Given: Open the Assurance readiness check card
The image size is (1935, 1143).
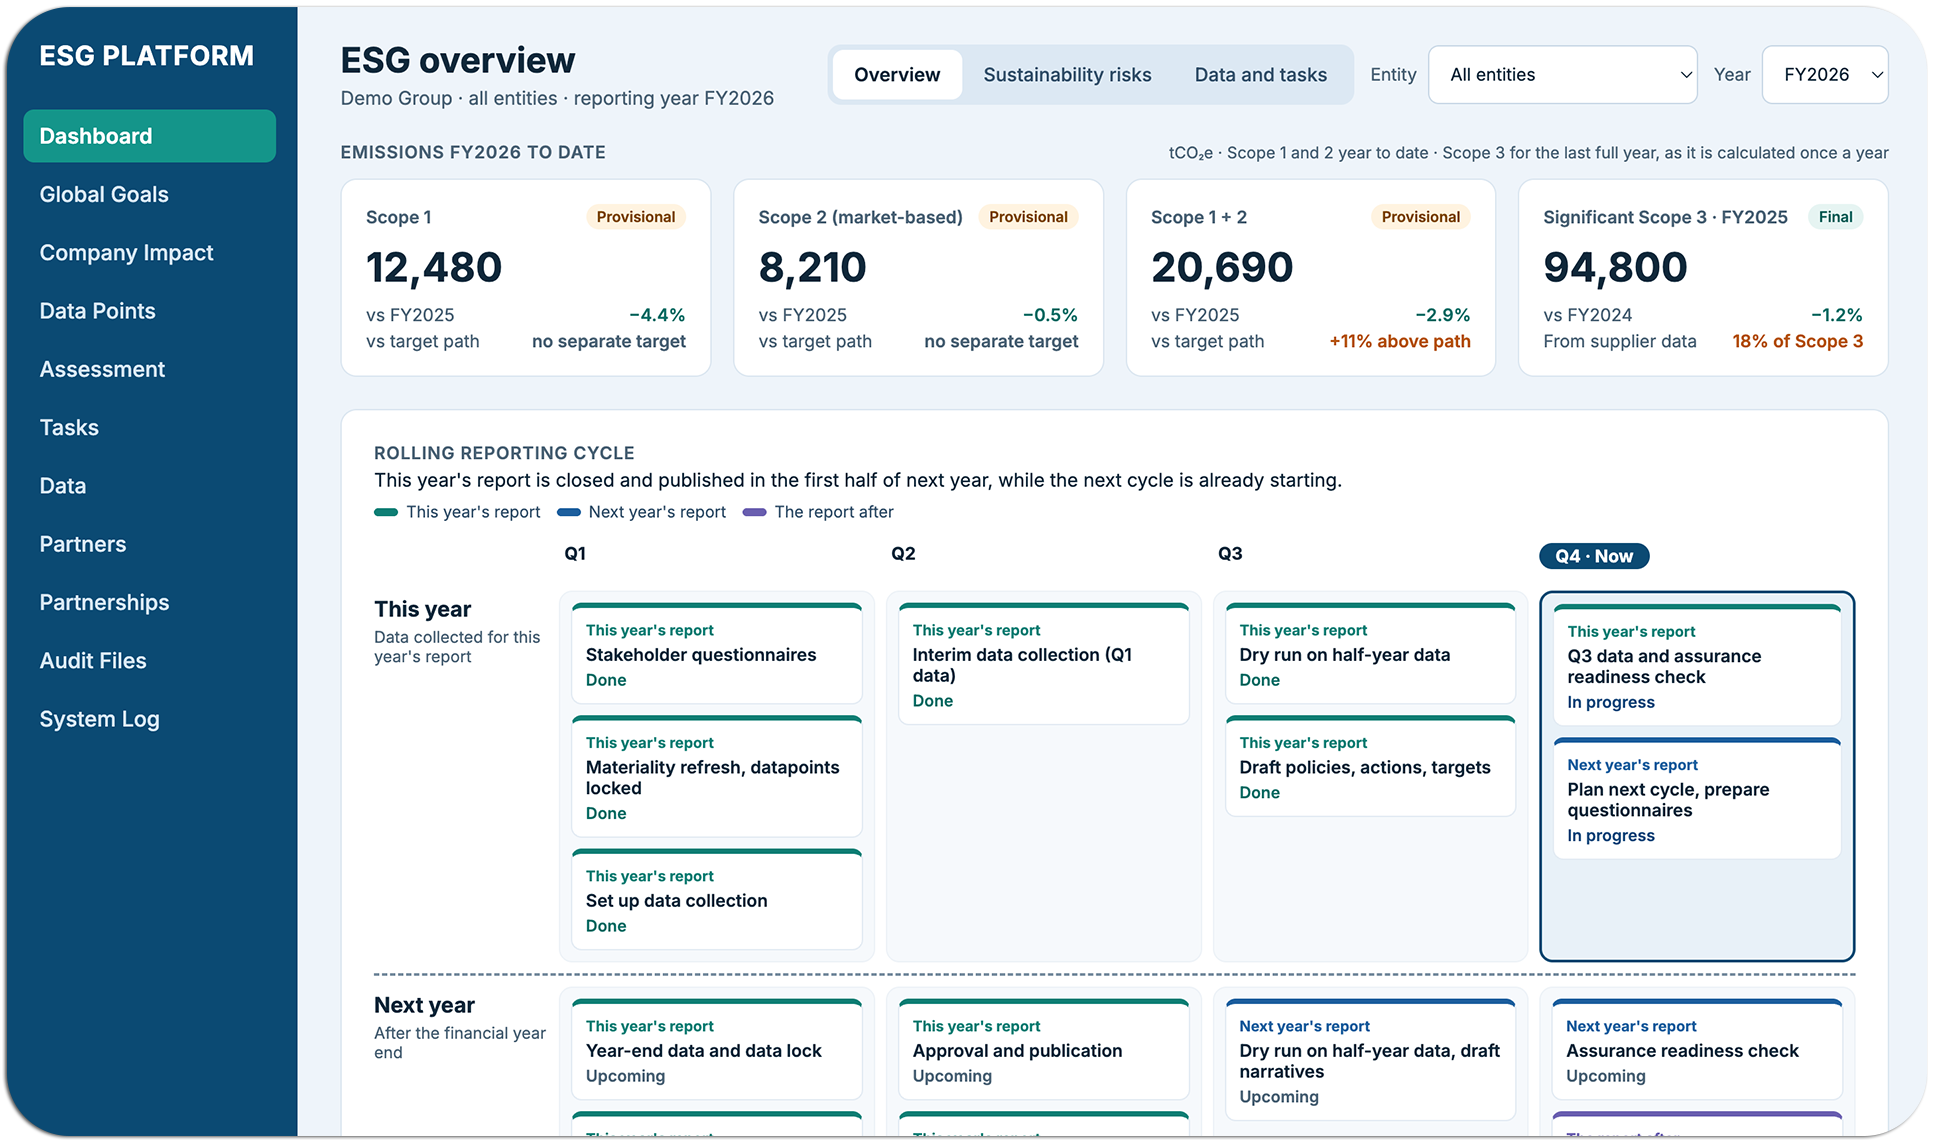Looking at the screenshot, I should [x=1697, y=1049].
